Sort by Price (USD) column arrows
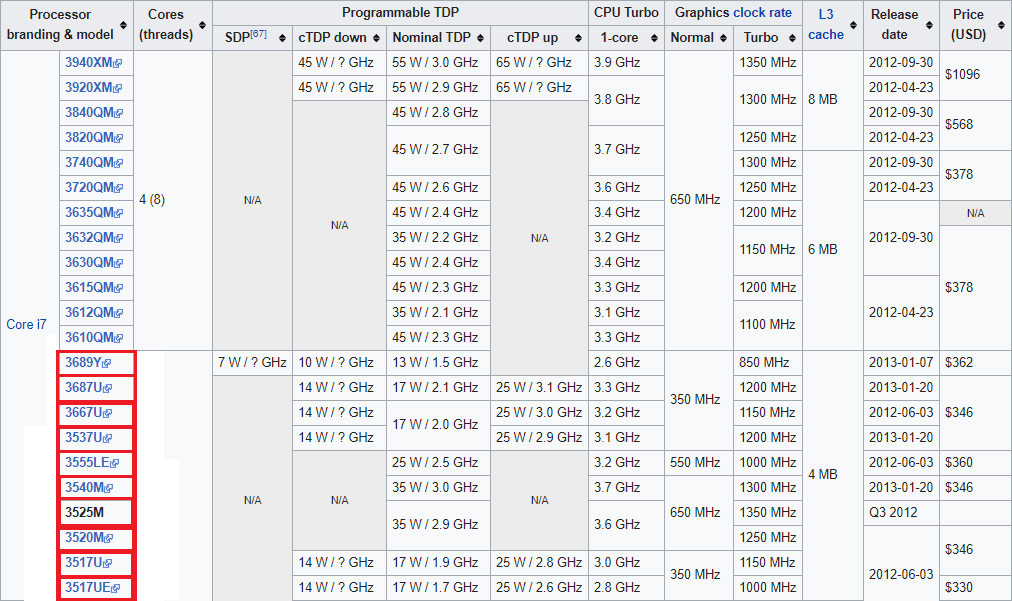This screenshot has width=1012, height=601. click(1001, 25)
